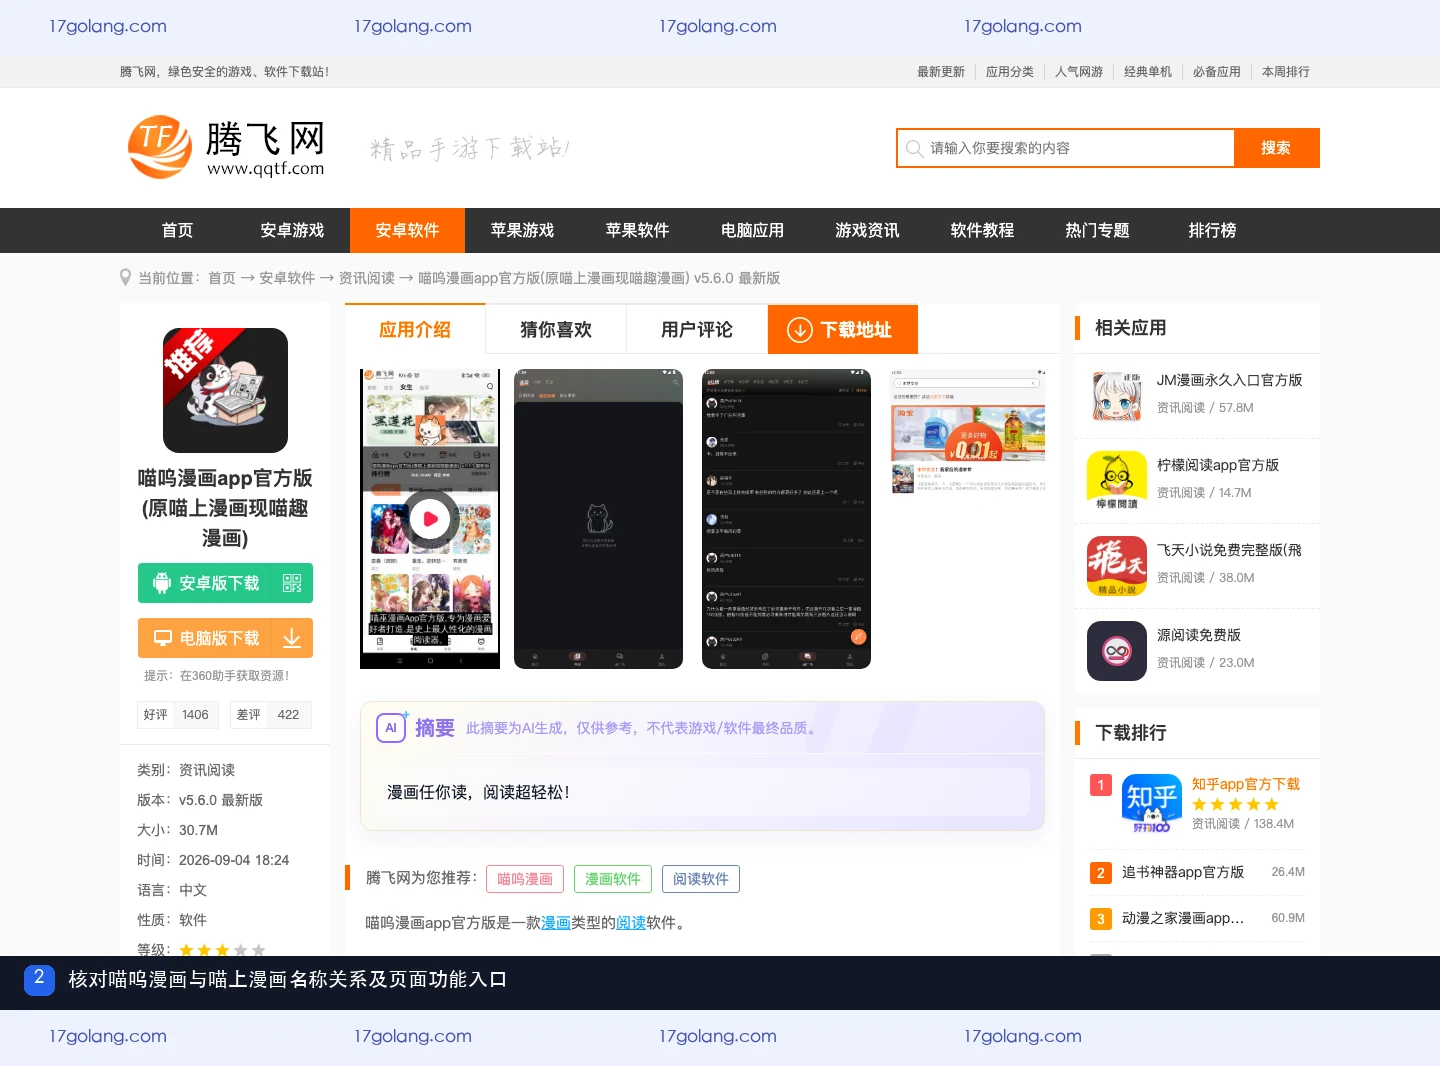Click the download arrow icon on 电脑版下载
This screenshot has height=1066, width=1440.
pos(292,638)
